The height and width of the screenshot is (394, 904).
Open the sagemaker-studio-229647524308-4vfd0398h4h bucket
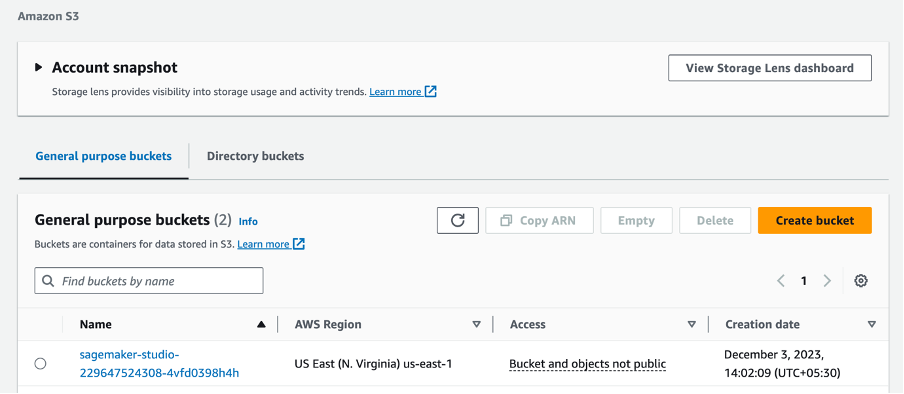coord(159,364)
